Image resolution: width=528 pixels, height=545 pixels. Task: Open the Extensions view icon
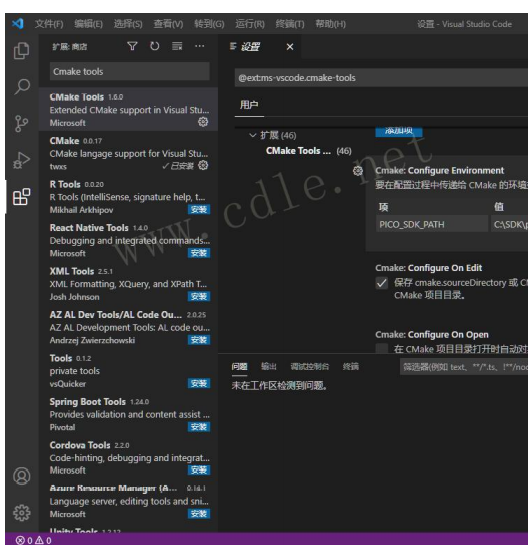(x=22, y=197)
